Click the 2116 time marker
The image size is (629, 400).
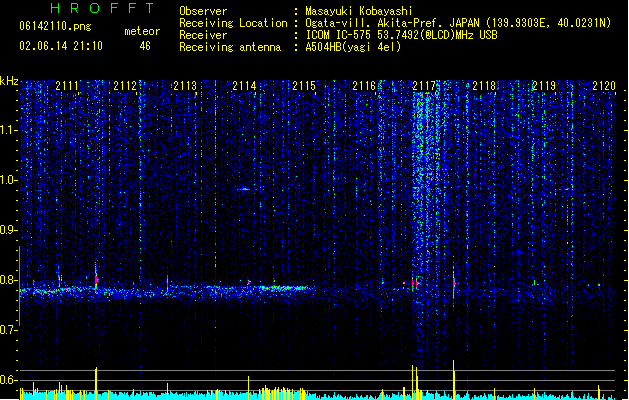(x=364, y=86)
